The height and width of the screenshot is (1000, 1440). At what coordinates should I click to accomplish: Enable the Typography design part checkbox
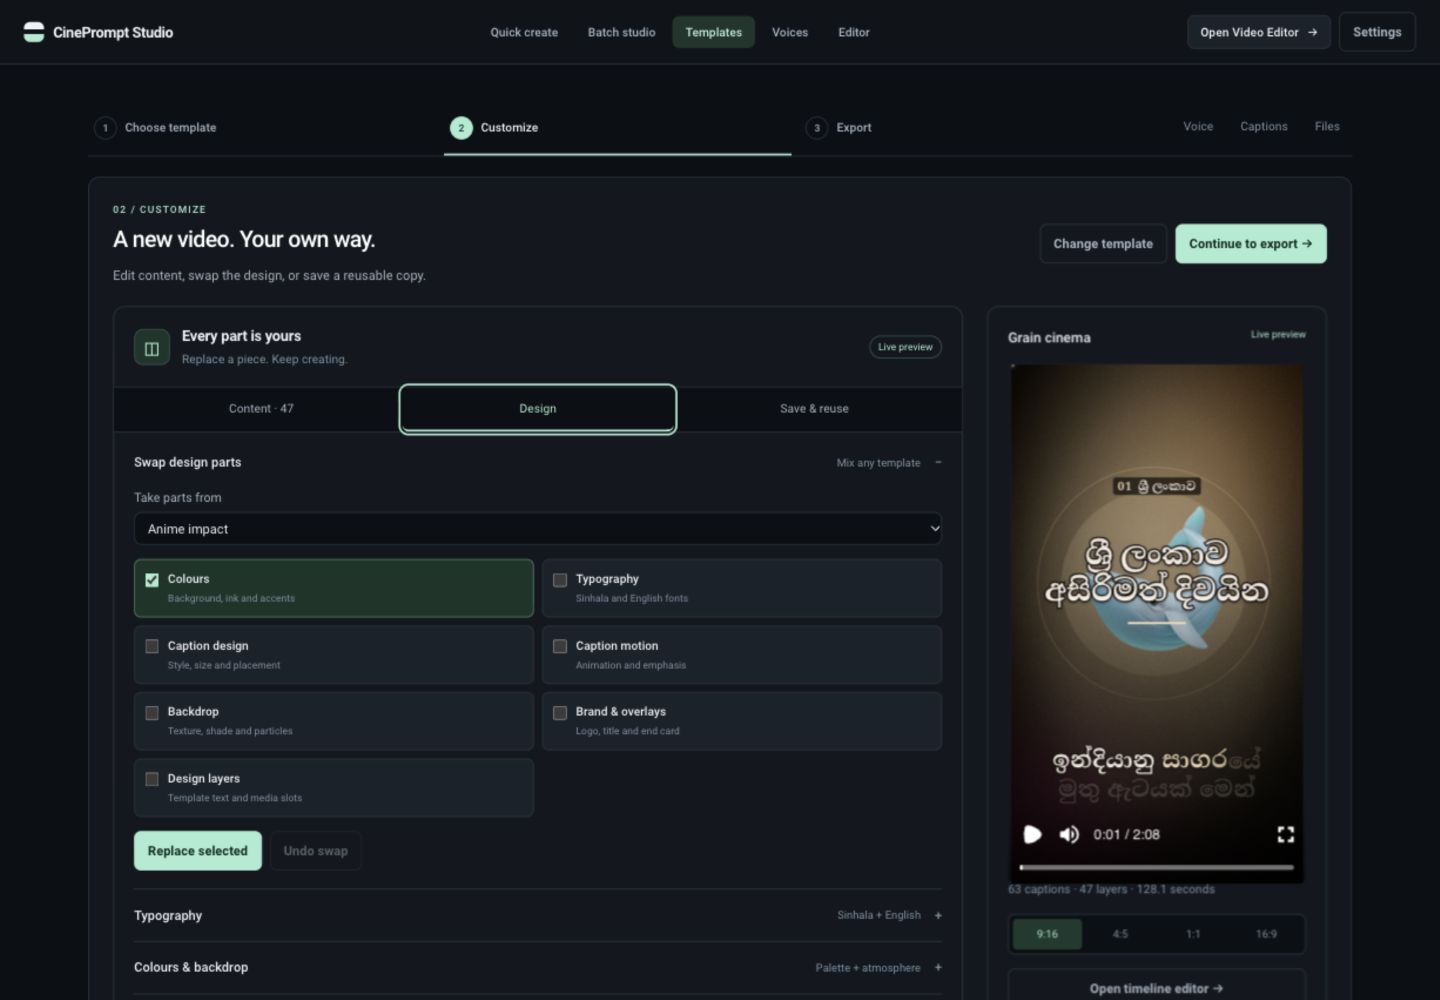click(x=560, y=580)
